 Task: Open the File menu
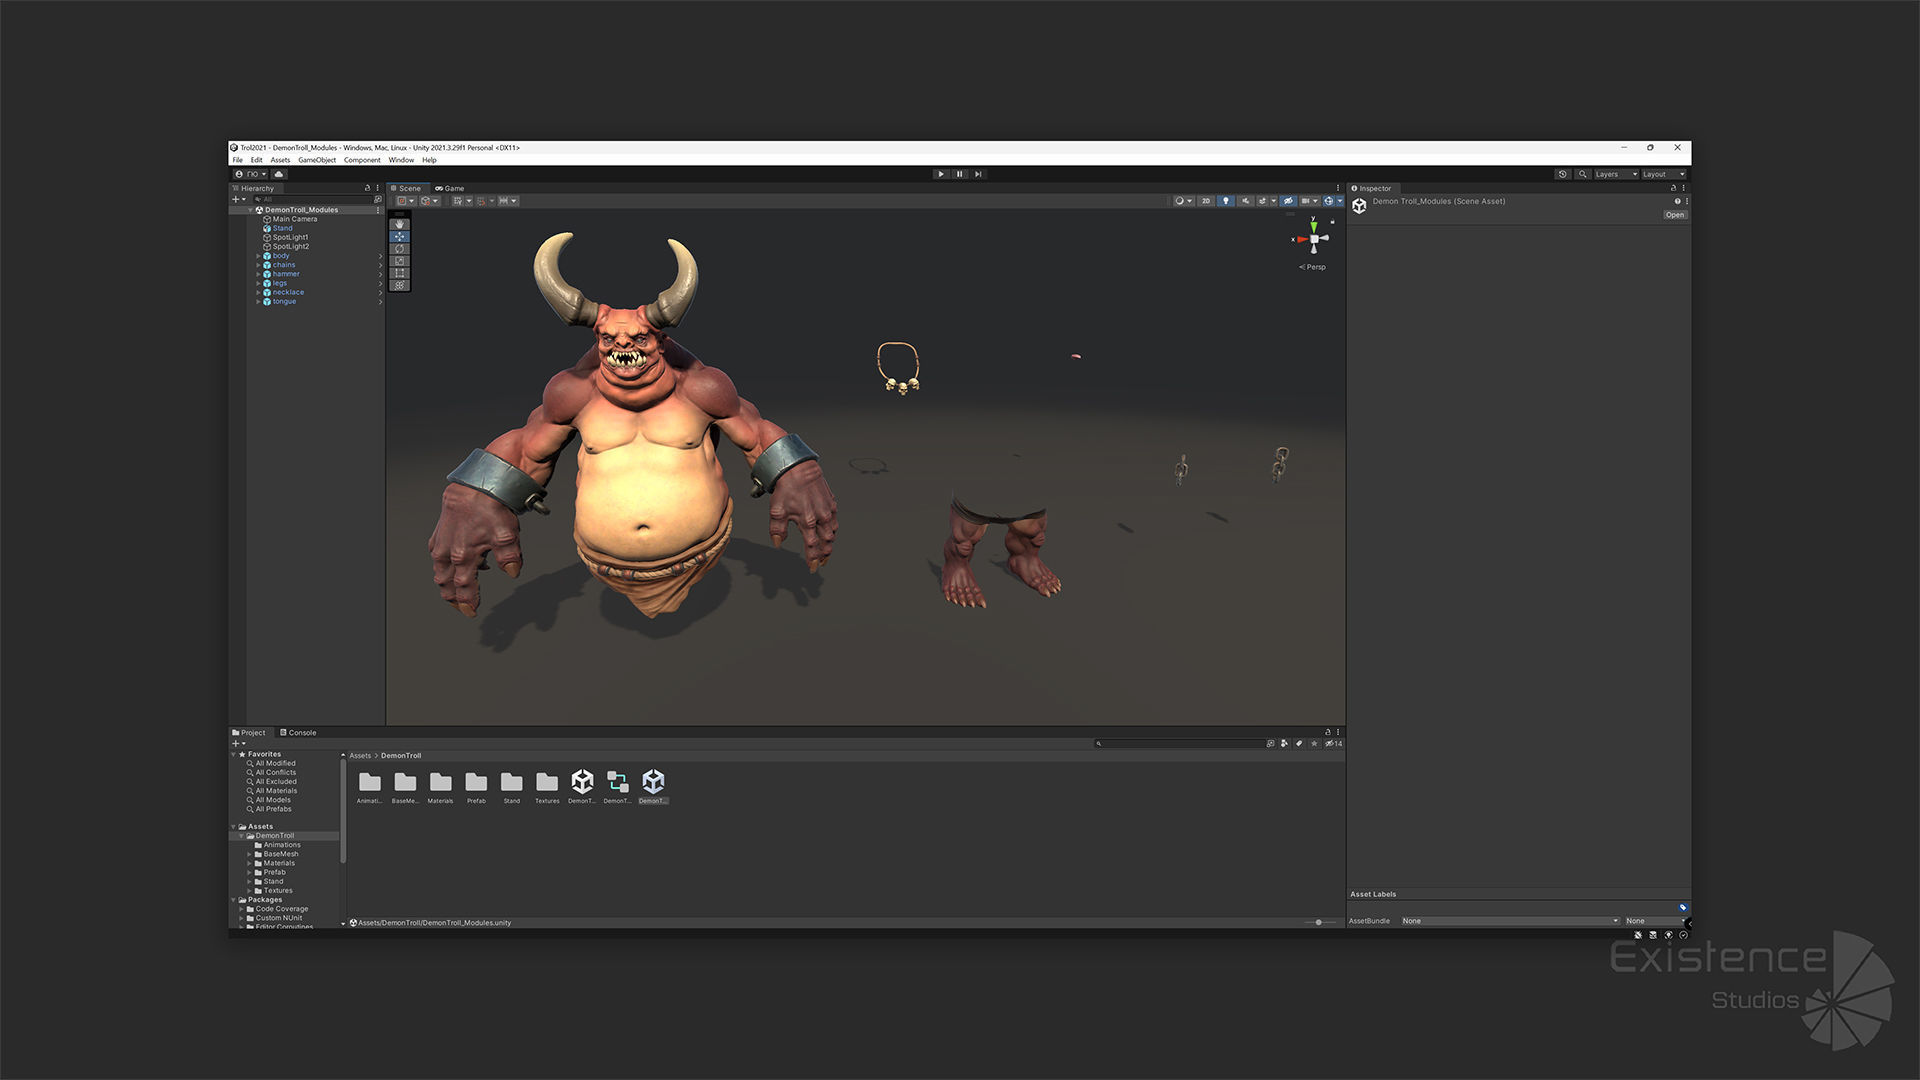pyautogui.click(x=237, y=160)
